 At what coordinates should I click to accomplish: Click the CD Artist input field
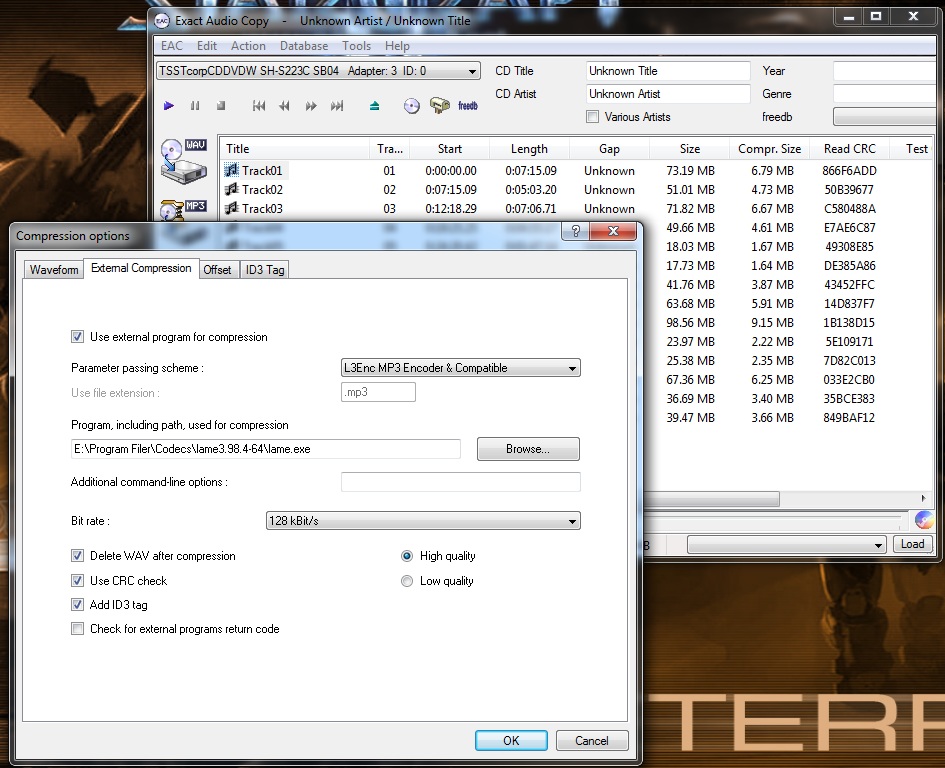coord(668,94)
